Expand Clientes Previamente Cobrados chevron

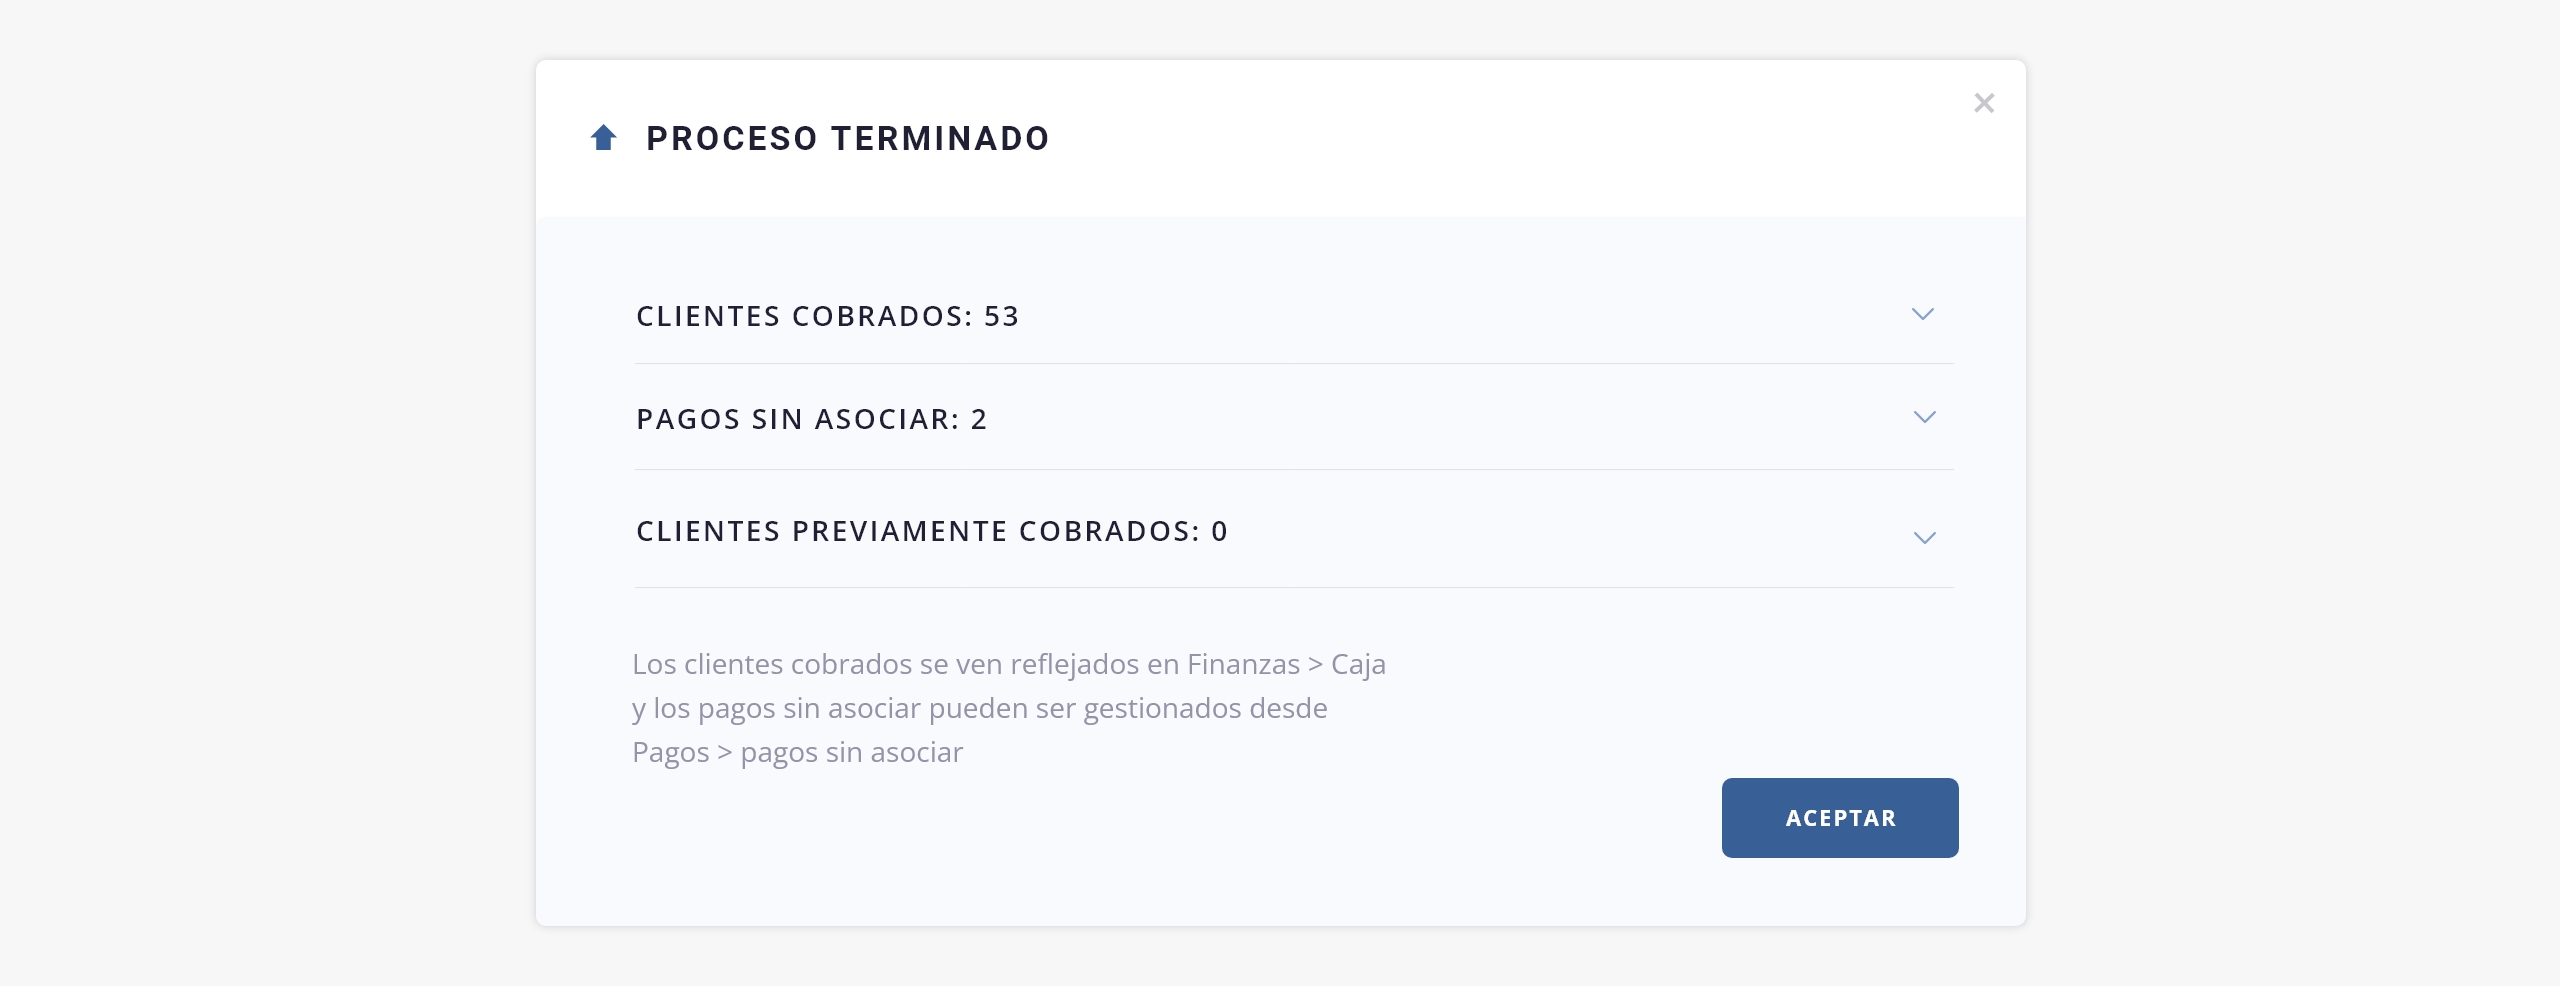[x=1924, y=538]
